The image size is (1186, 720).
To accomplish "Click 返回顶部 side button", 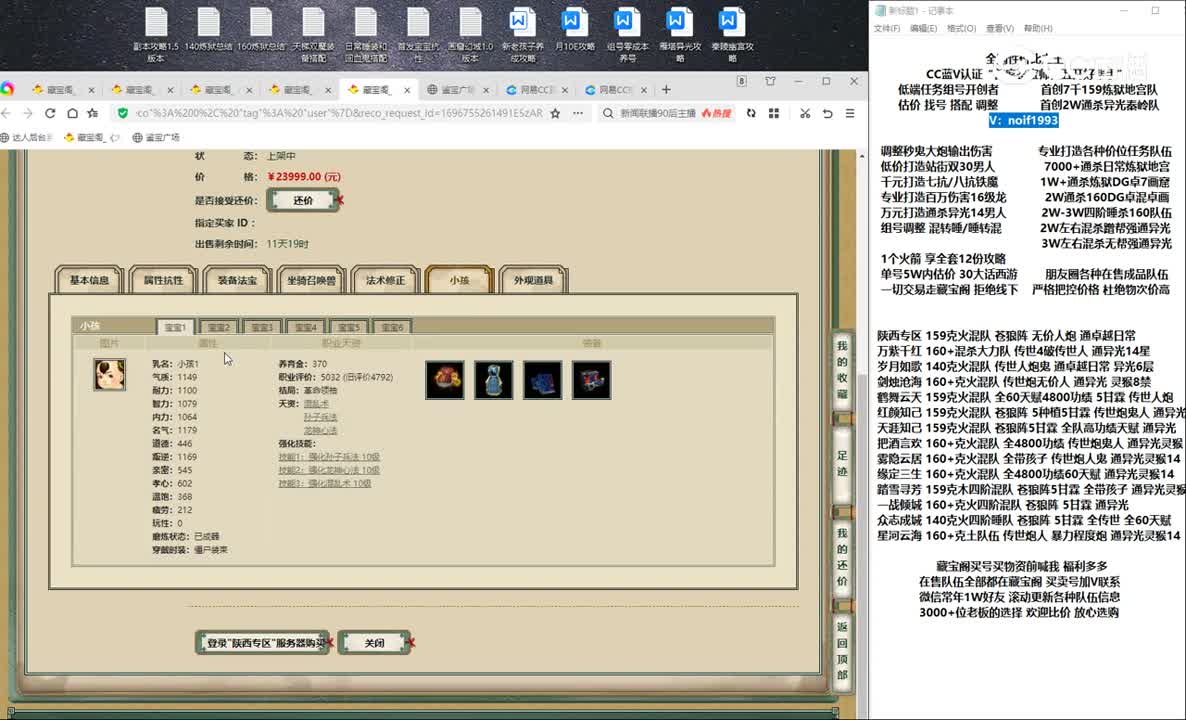I will [x=842, y=650].
